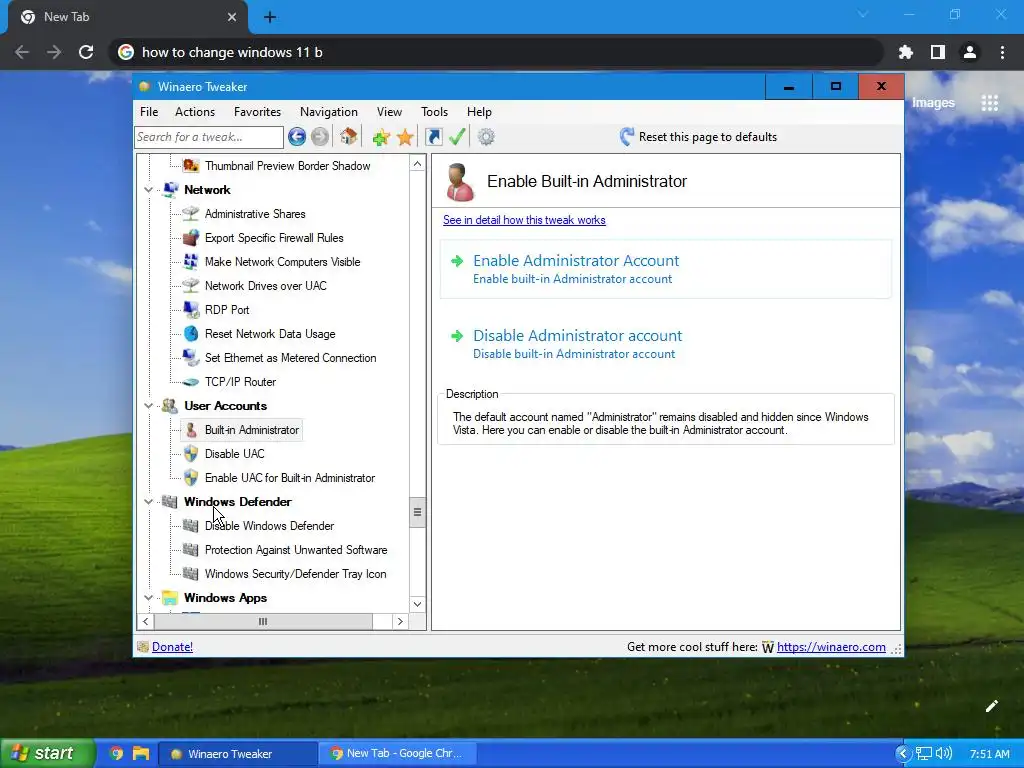Toggle Chrome side panel icon
This screenshot has height=768, width=1024.
point(938,52)
